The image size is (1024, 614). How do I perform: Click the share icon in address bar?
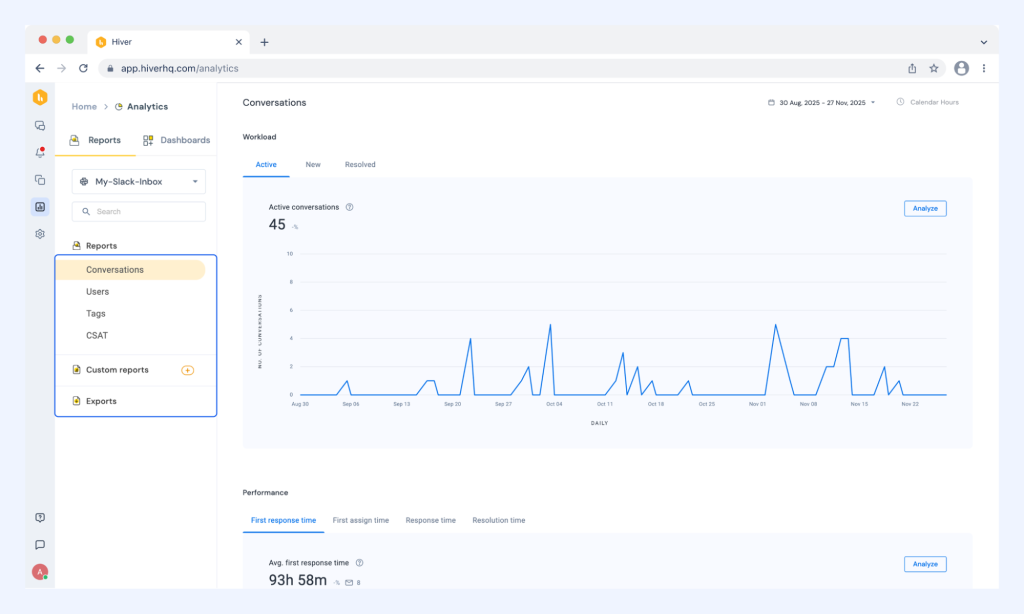912,68
